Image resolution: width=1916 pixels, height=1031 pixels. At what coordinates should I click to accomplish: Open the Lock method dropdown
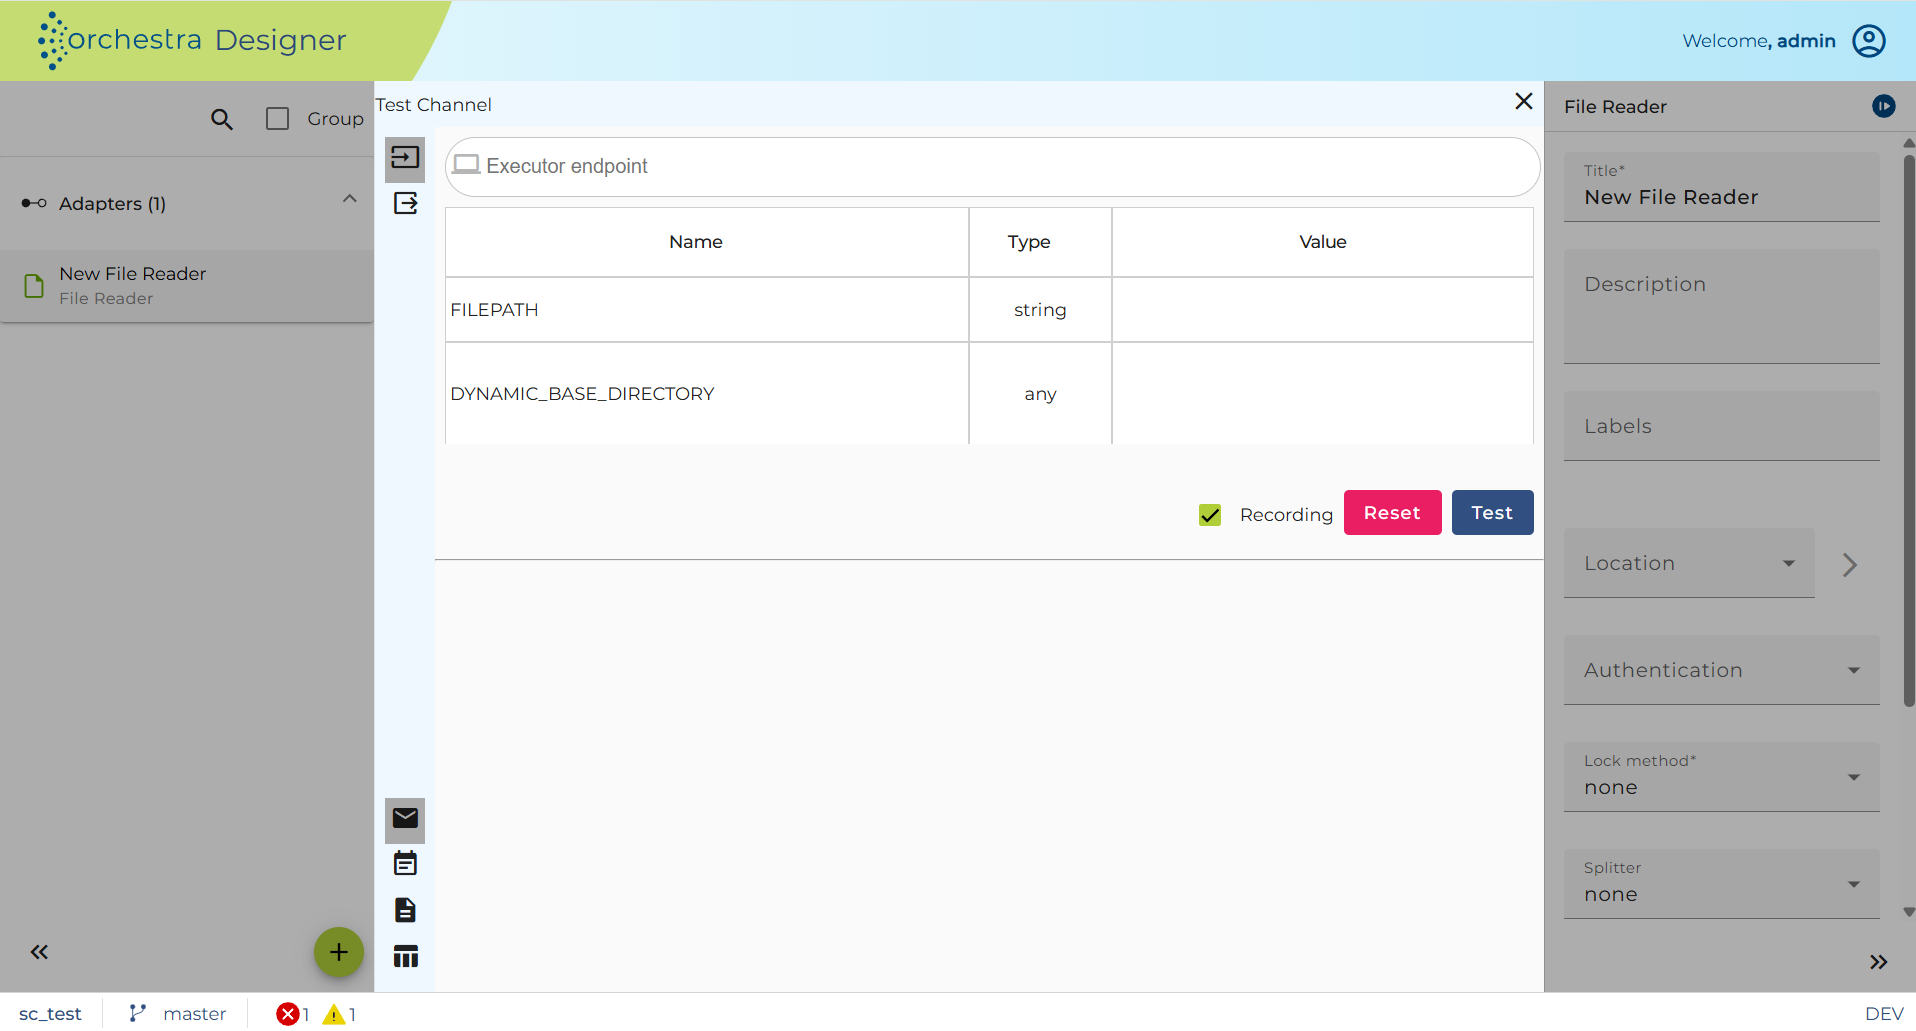1721,777
